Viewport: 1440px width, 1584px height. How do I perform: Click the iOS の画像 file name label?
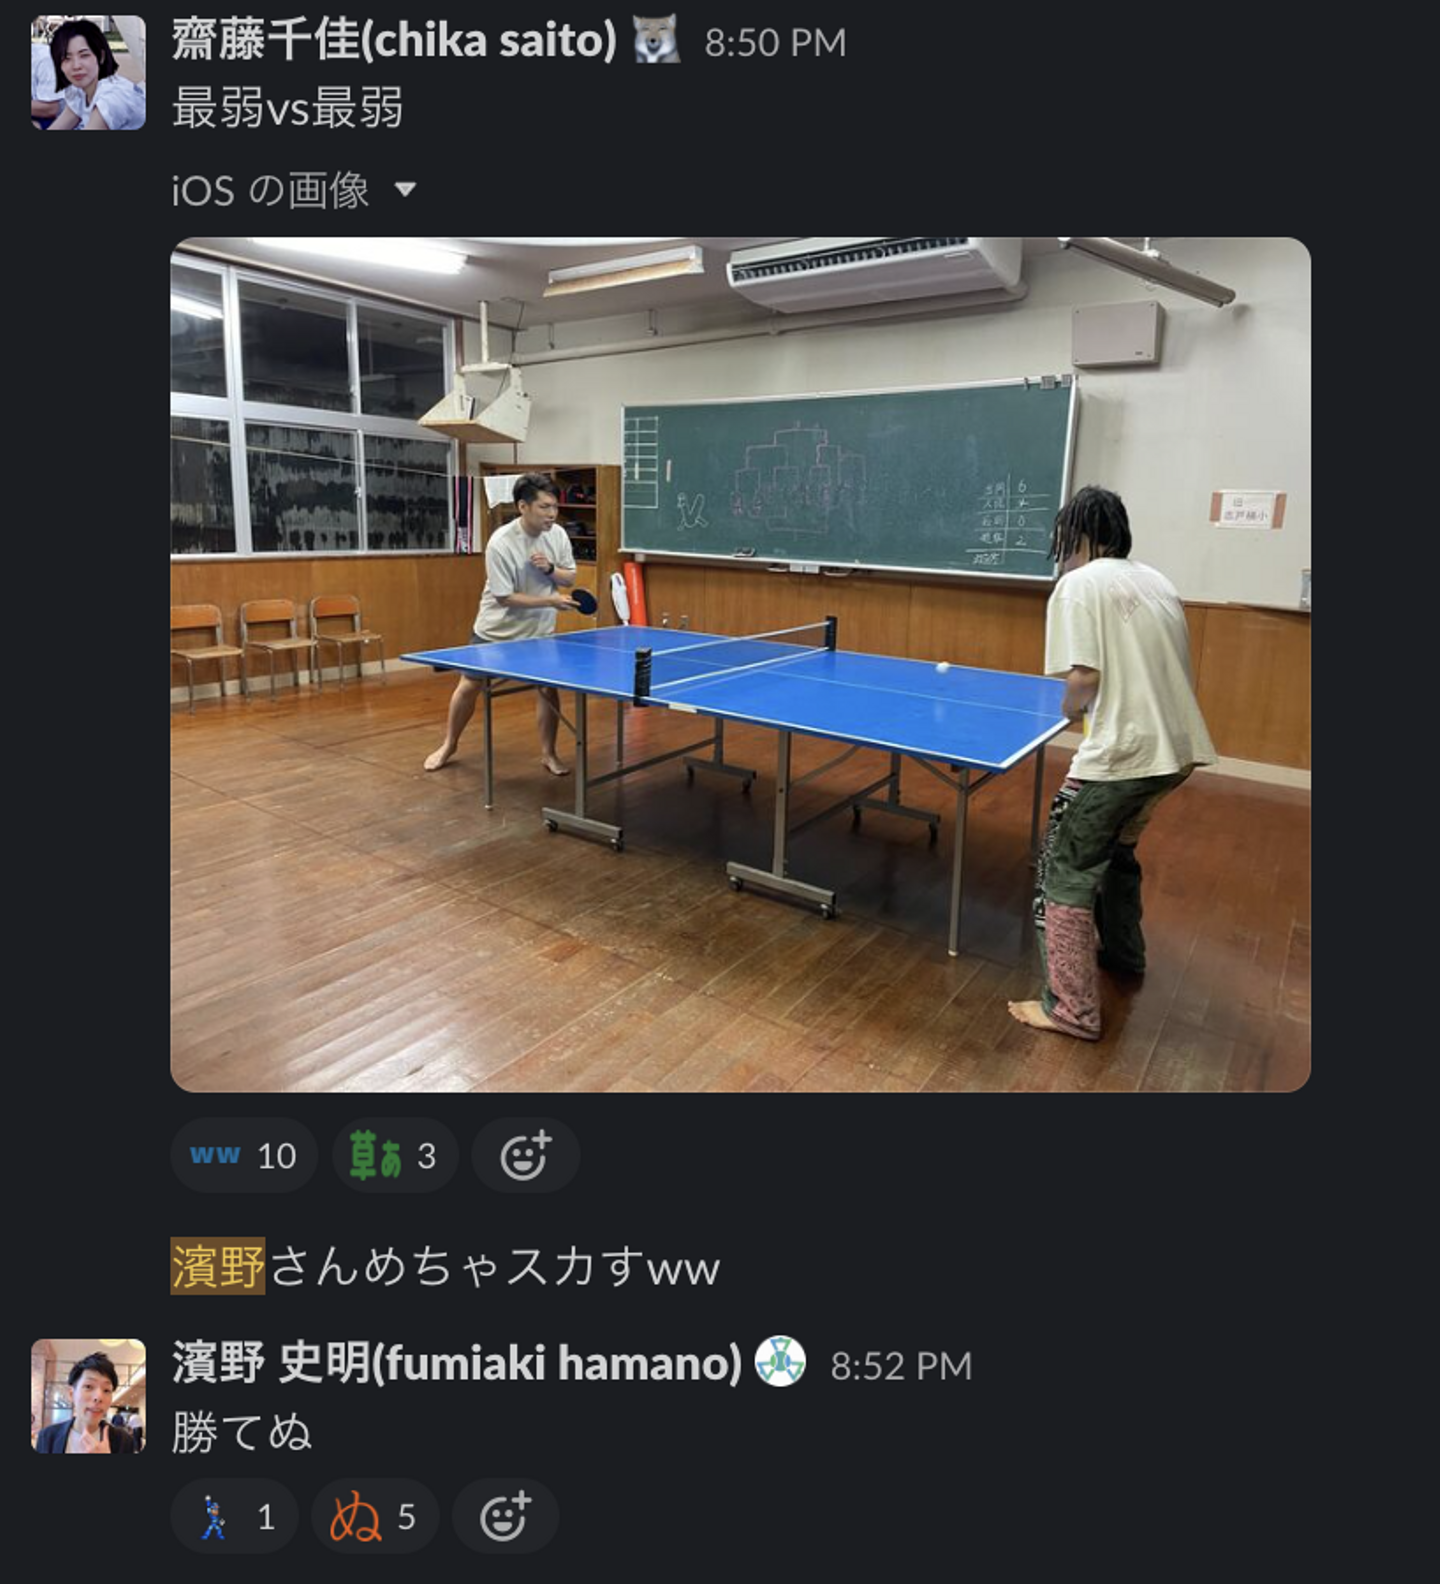(270, 189)
